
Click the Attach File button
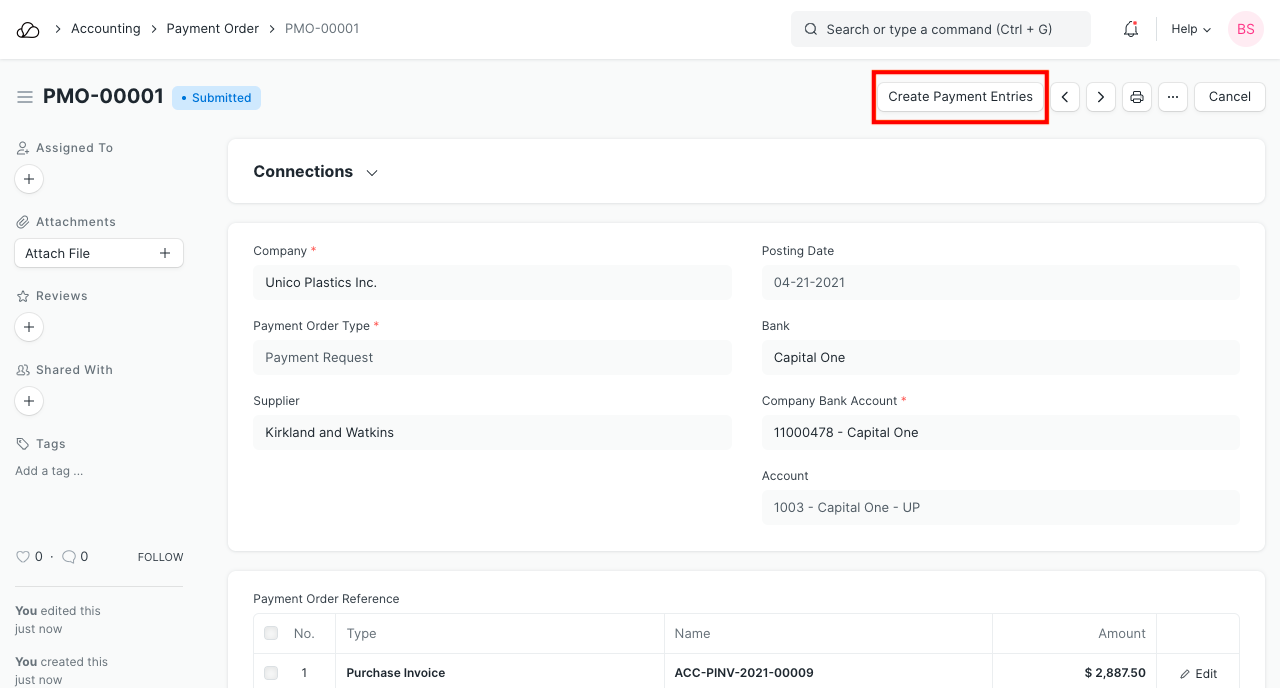(x=98, y=253)
